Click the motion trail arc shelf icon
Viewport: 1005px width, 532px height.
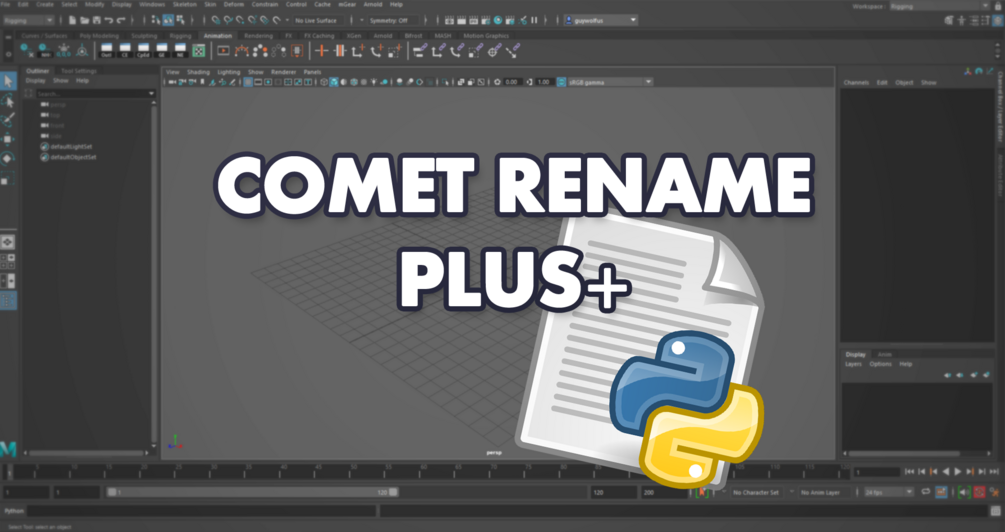[x=242, y=51]
